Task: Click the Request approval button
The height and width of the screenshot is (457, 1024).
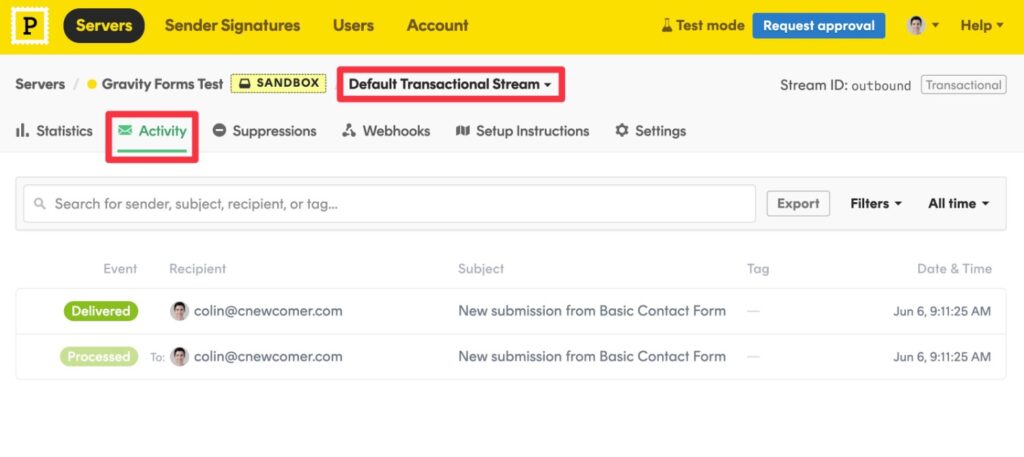Action: [819, 25]
